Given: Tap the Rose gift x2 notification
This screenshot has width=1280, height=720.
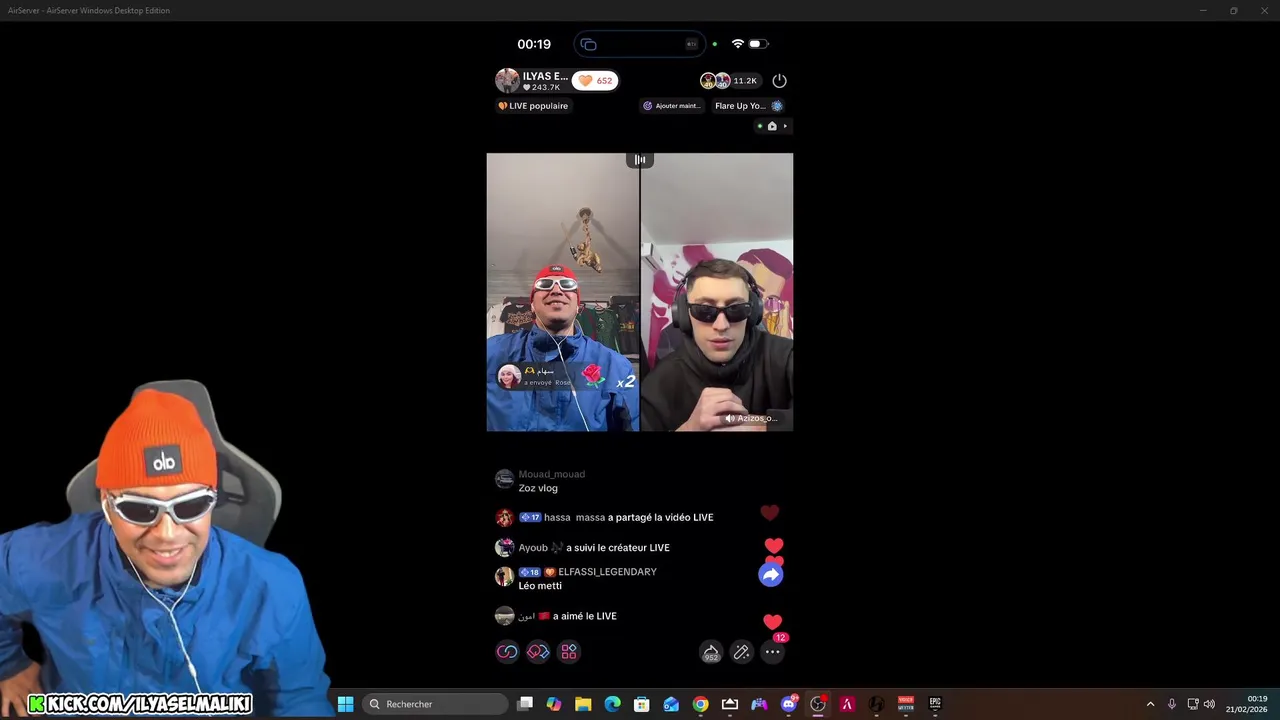Looking at the screenshot, I should (x=566, y=377).
